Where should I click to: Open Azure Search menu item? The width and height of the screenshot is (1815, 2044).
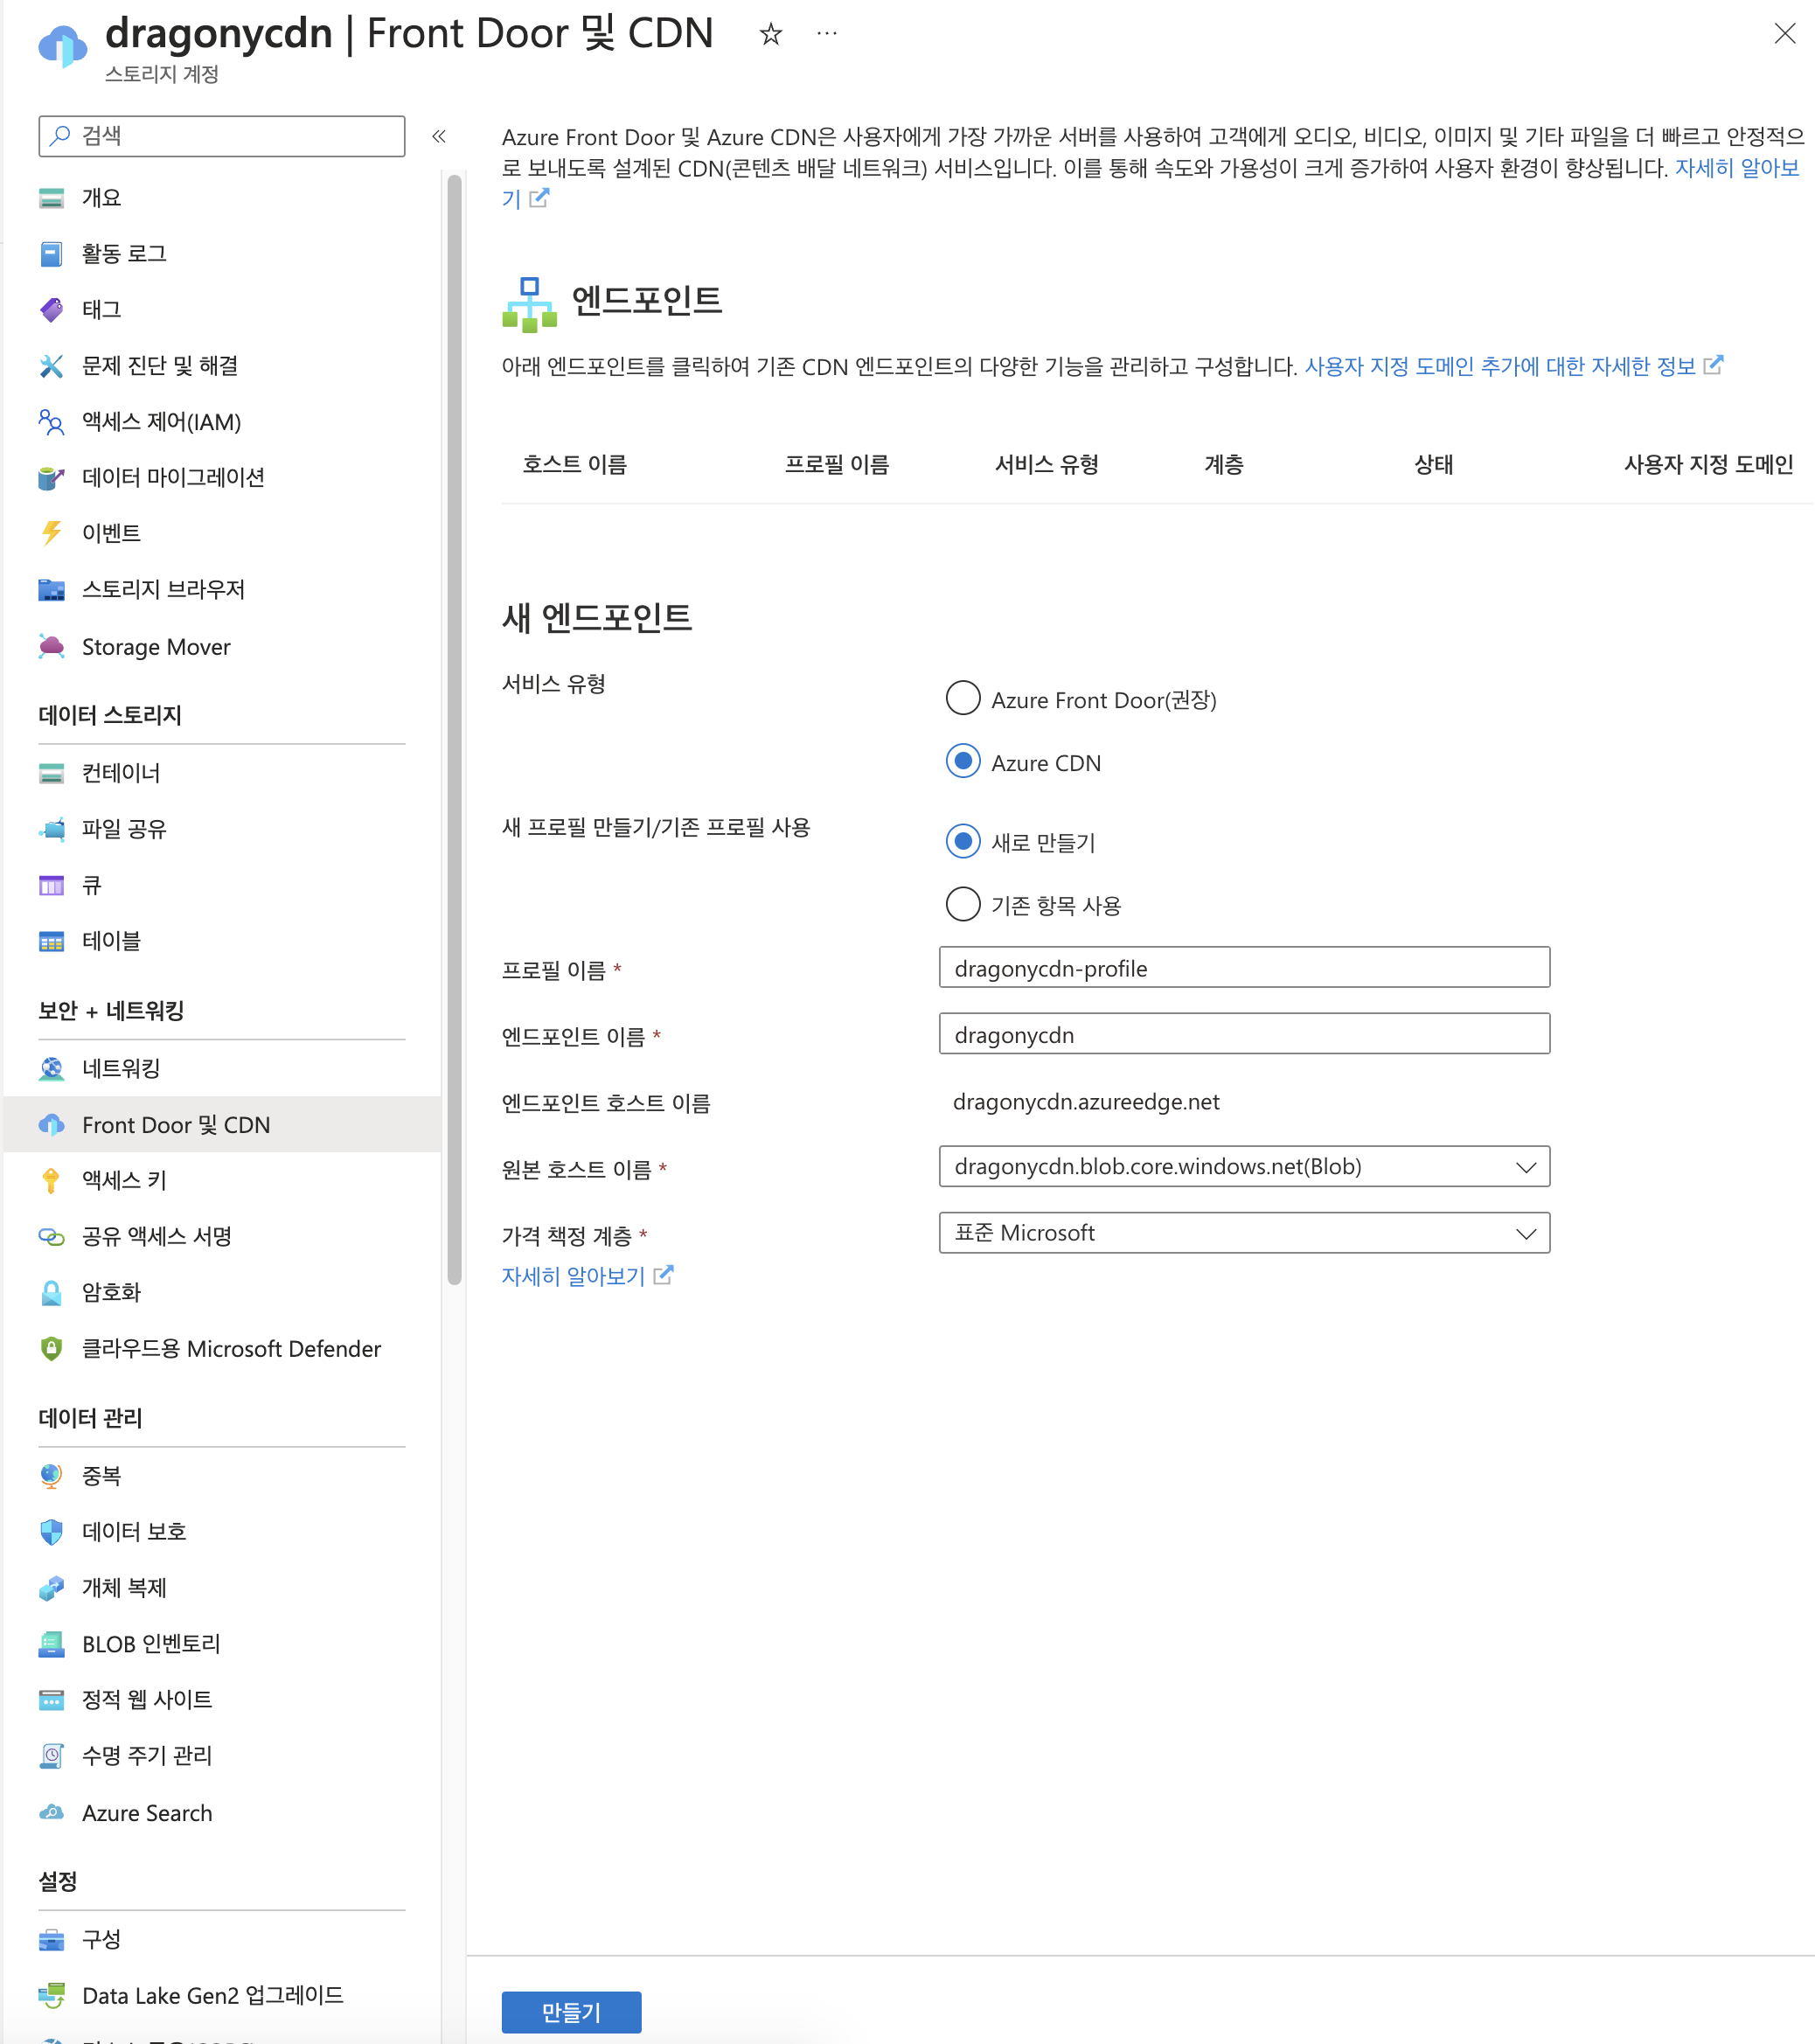[x=222, y=1813]
